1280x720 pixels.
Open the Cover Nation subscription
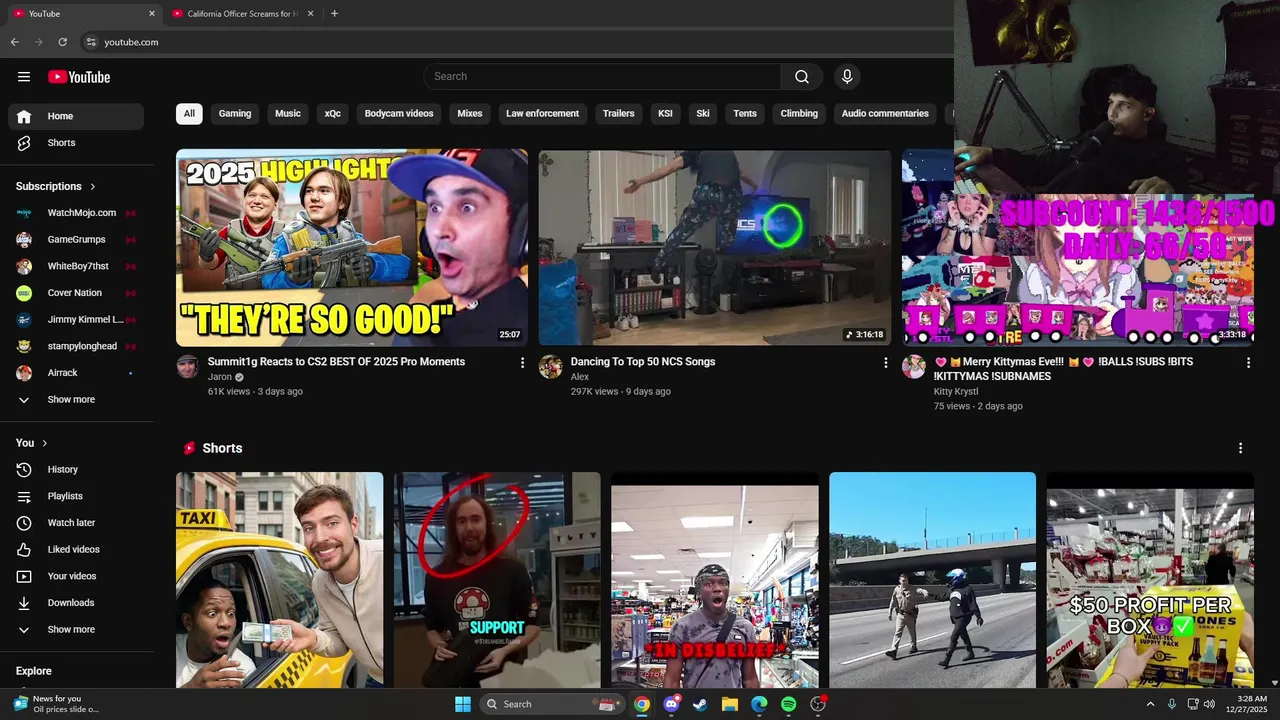tap(76, 293)
